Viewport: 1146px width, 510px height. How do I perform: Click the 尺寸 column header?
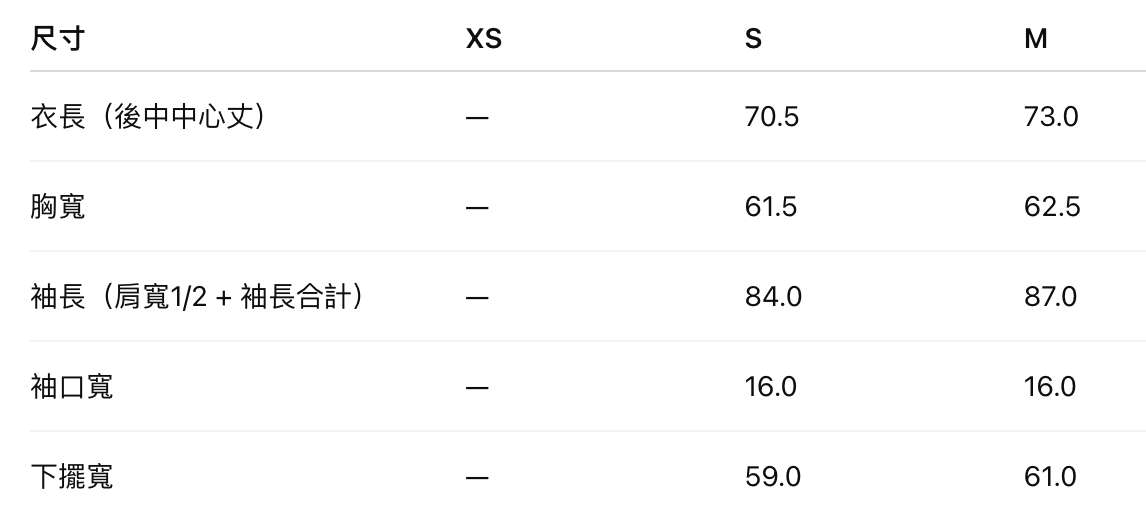58,39
